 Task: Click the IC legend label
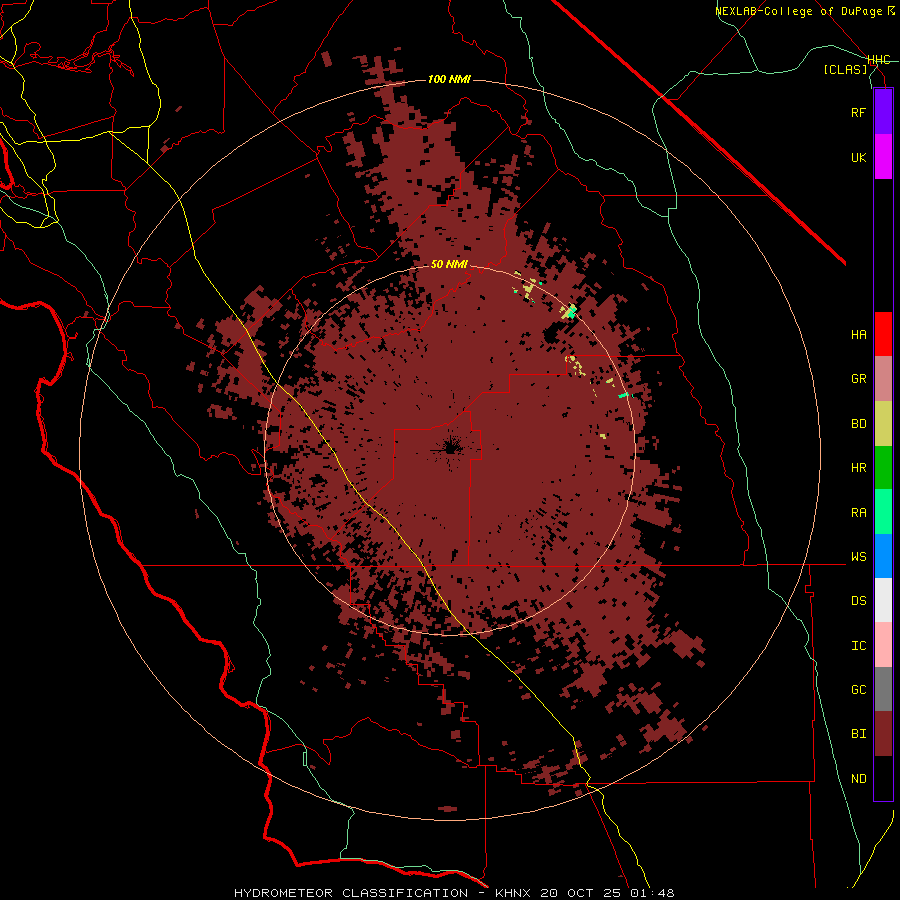coord(858,646)
